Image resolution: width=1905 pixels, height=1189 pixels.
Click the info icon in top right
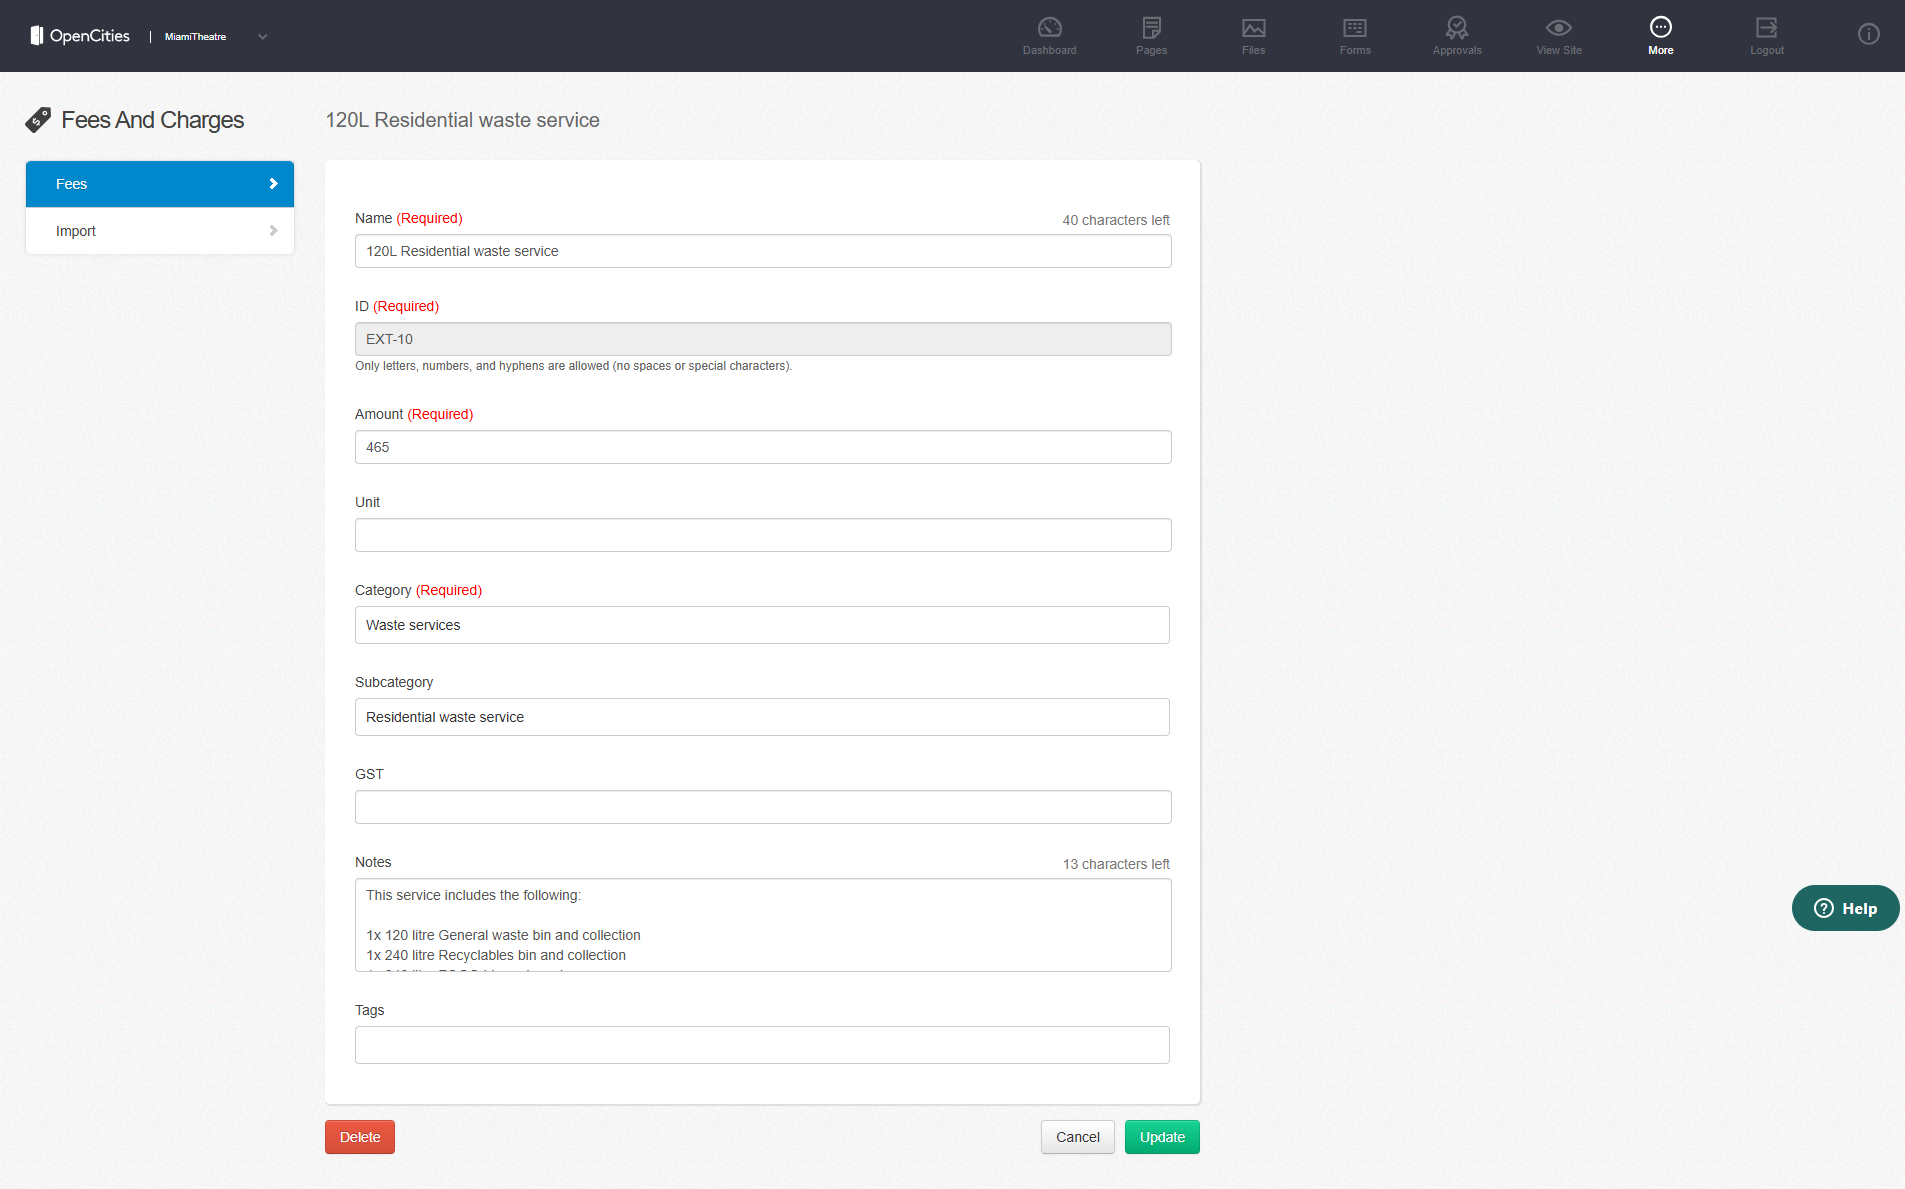pyautogui.click(x=1868, y=35)
